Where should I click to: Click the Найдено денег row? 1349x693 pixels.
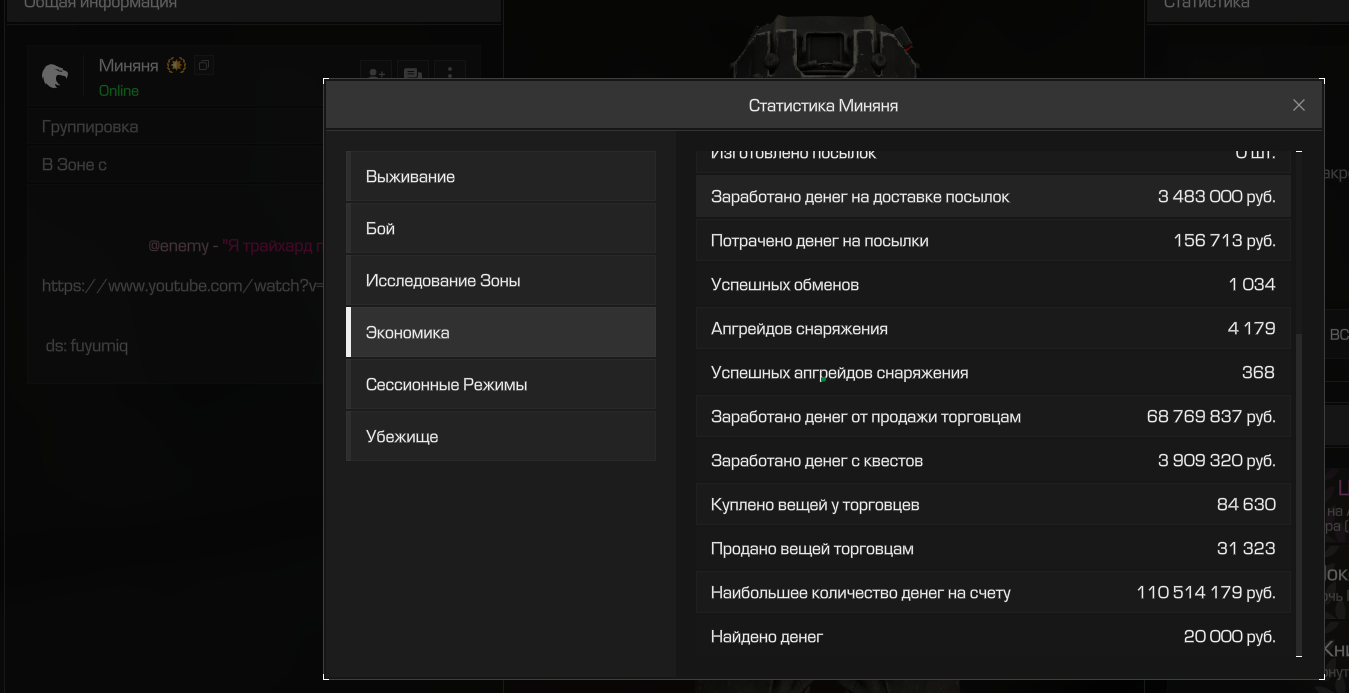tap(992, 637)
